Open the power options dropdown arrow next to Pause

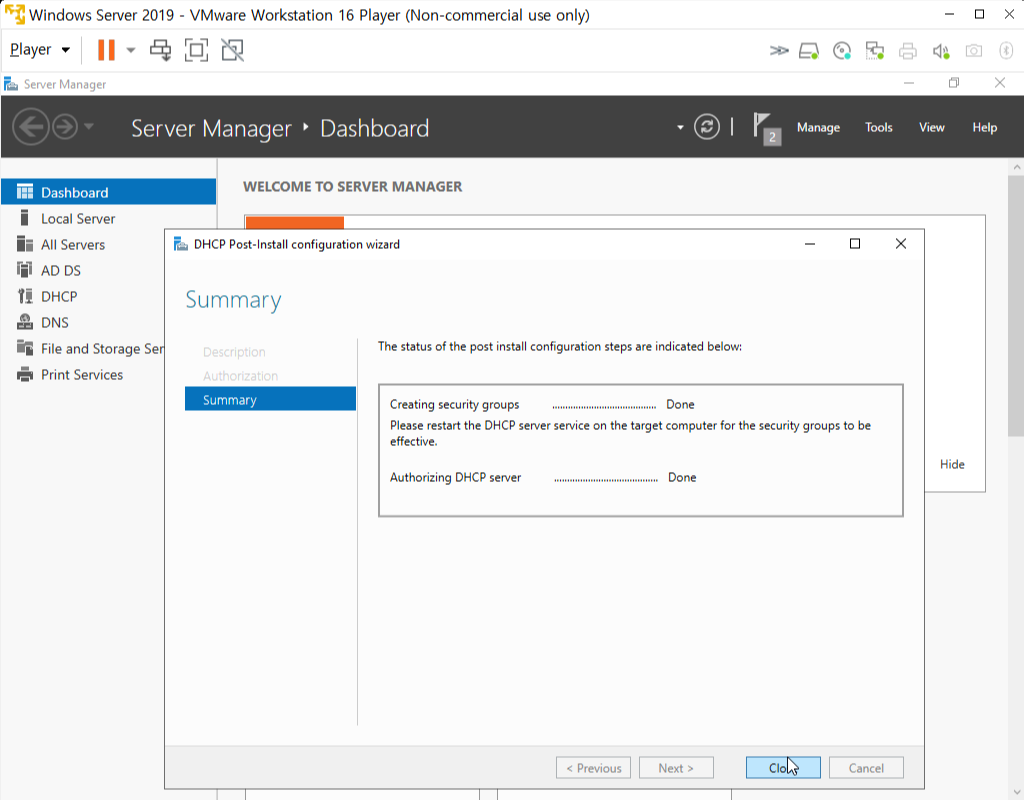coord(131,50)
